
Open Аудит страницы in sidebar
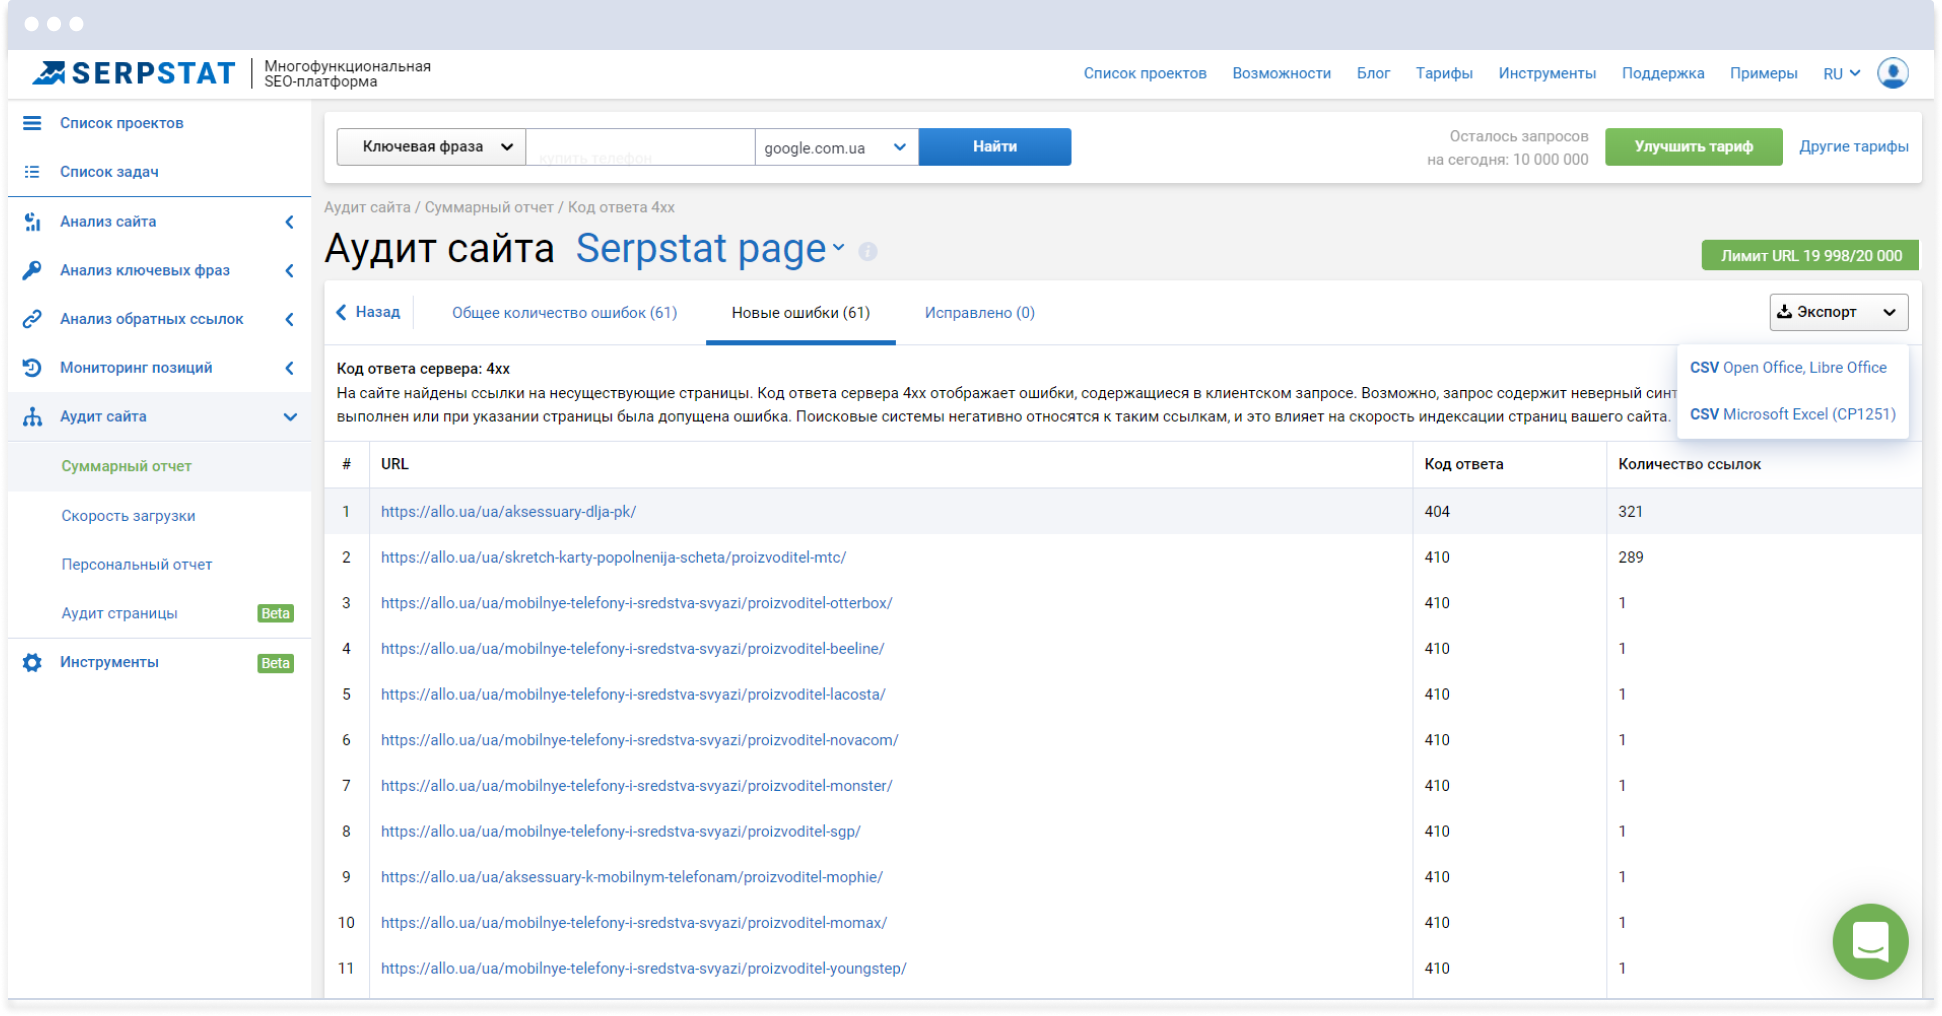[x=119, y=614]
